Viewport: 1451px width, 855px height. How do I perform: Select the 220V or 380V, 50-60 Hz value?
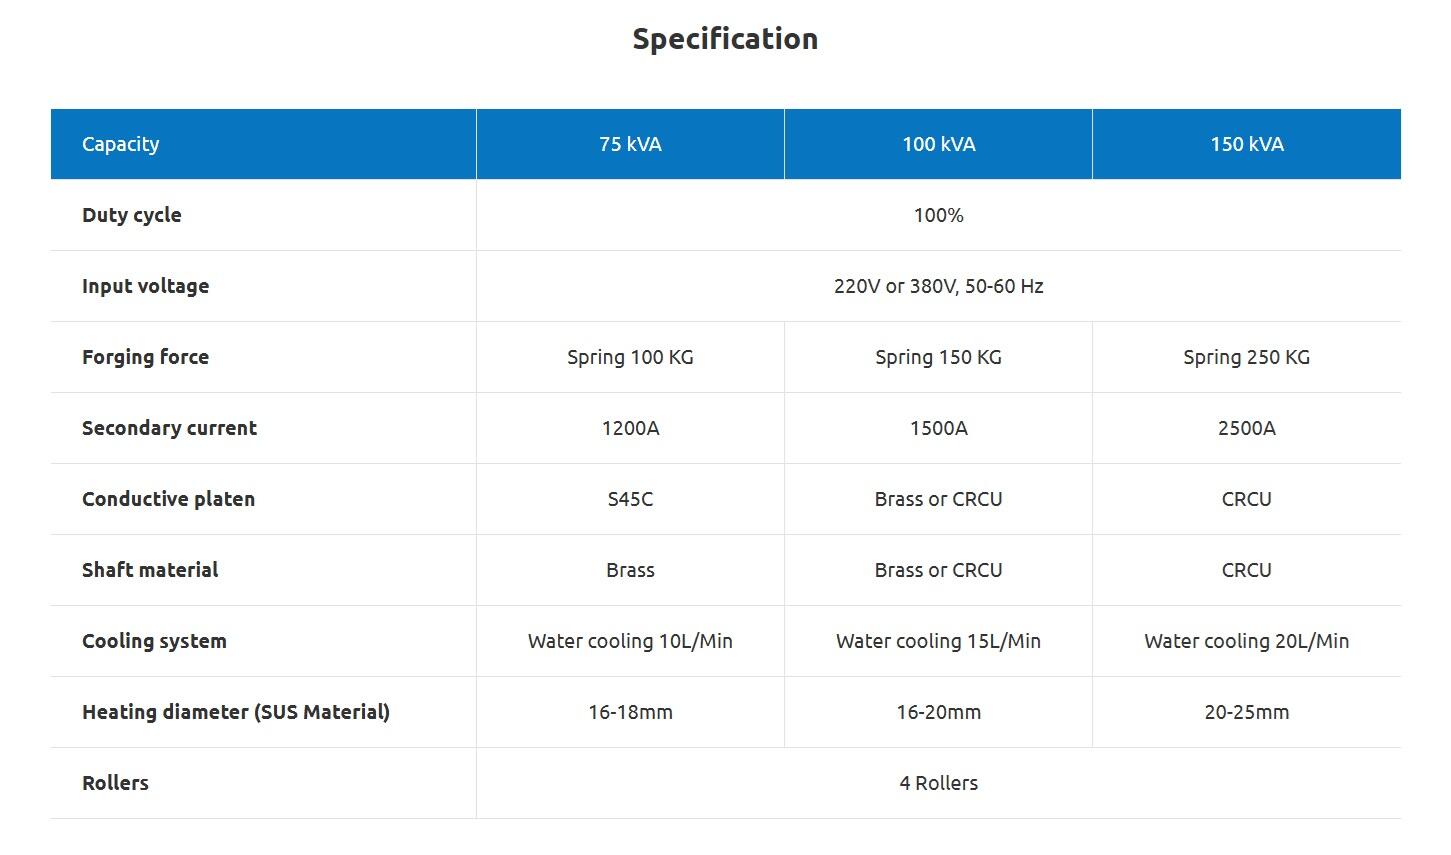(x=938, y=286)
